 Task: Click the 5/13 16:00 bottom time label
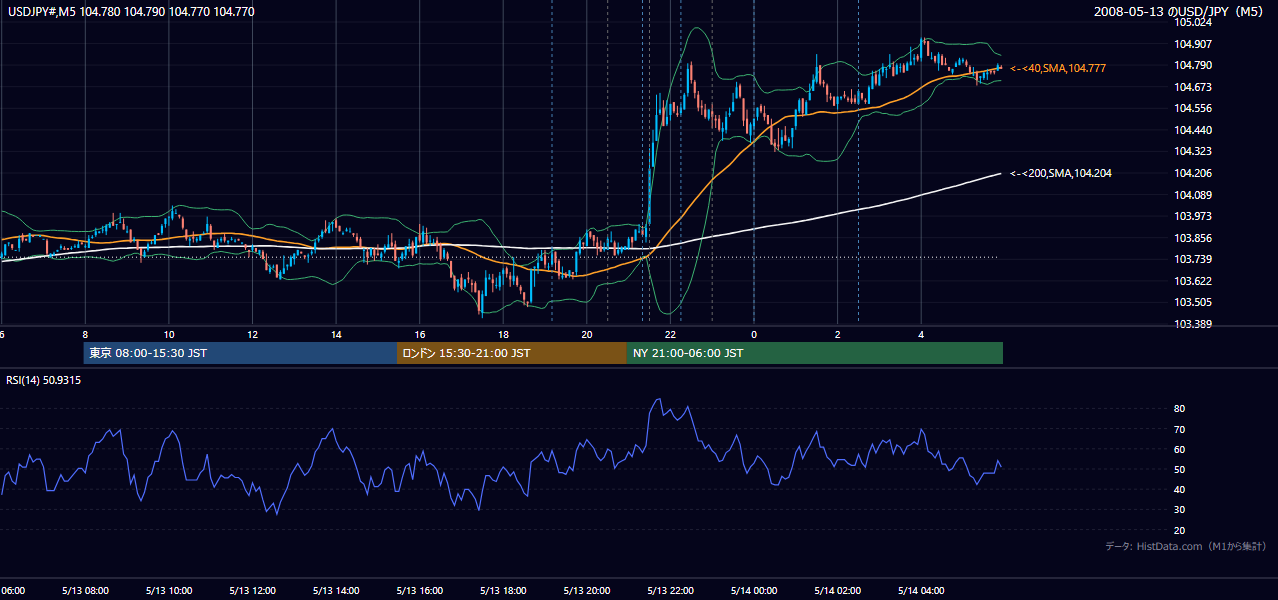(x=419, y=590)
